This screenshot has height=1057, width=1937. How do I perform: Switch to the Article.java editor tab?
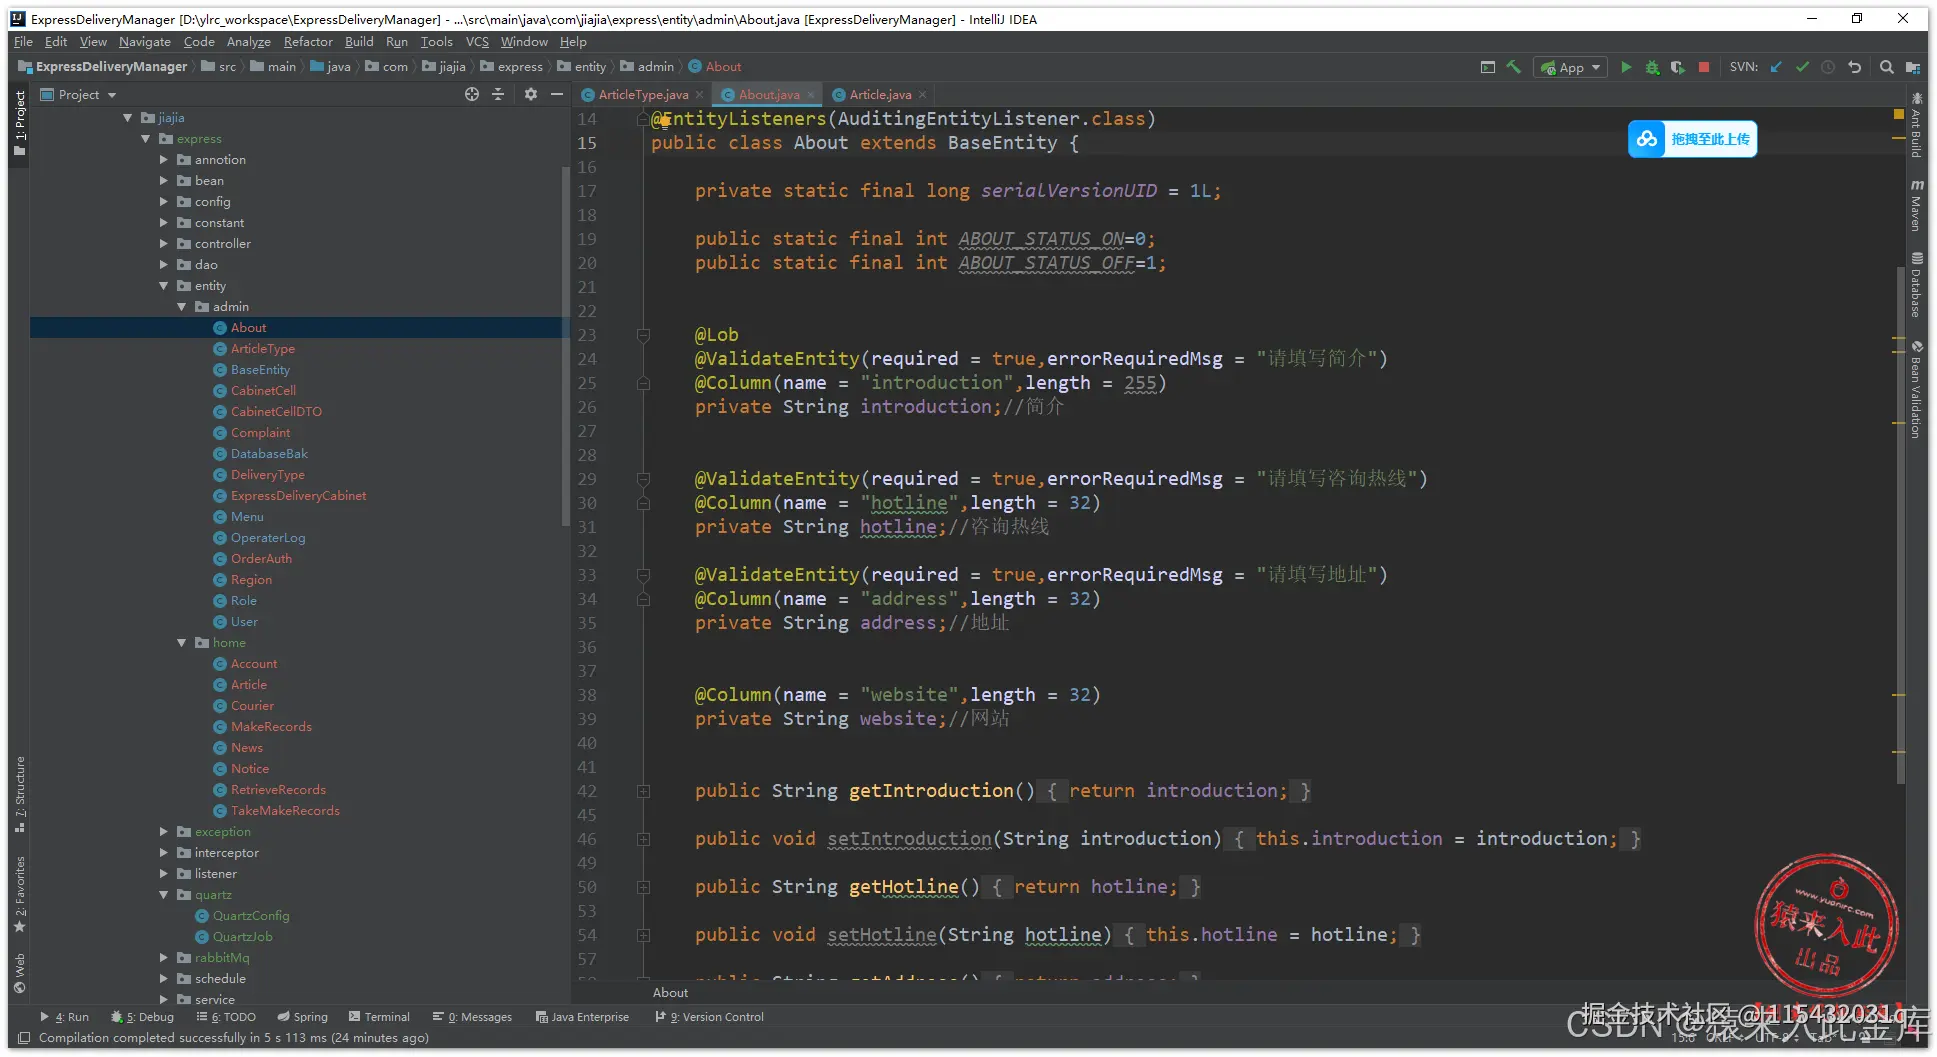[x=879, y=95]
